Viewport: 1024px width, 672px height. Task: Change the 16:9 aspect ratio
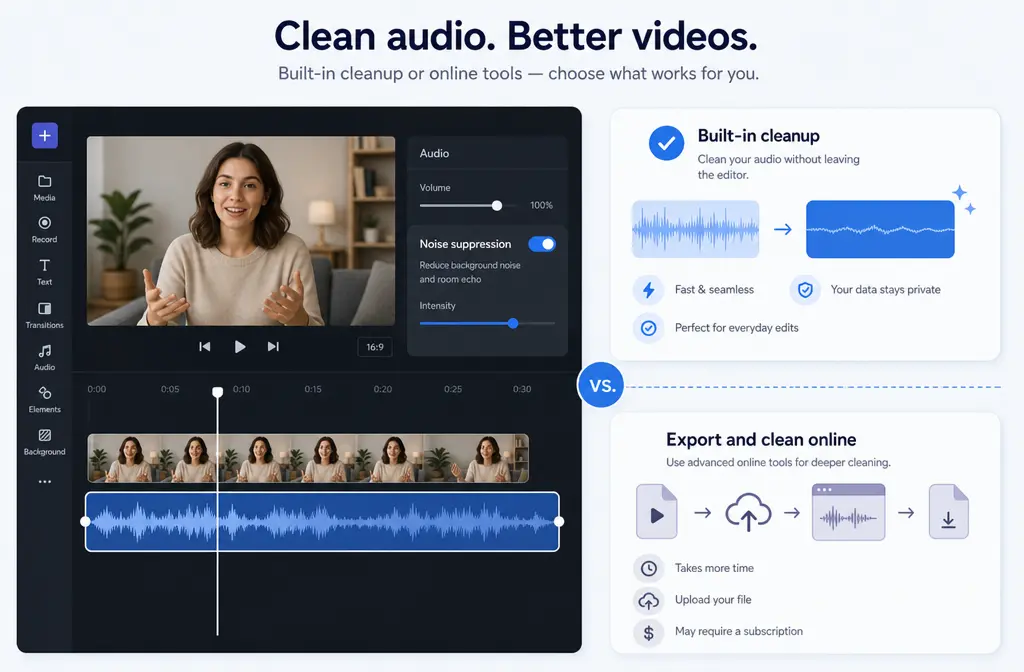pyautogui.click(x=375, y=347)
